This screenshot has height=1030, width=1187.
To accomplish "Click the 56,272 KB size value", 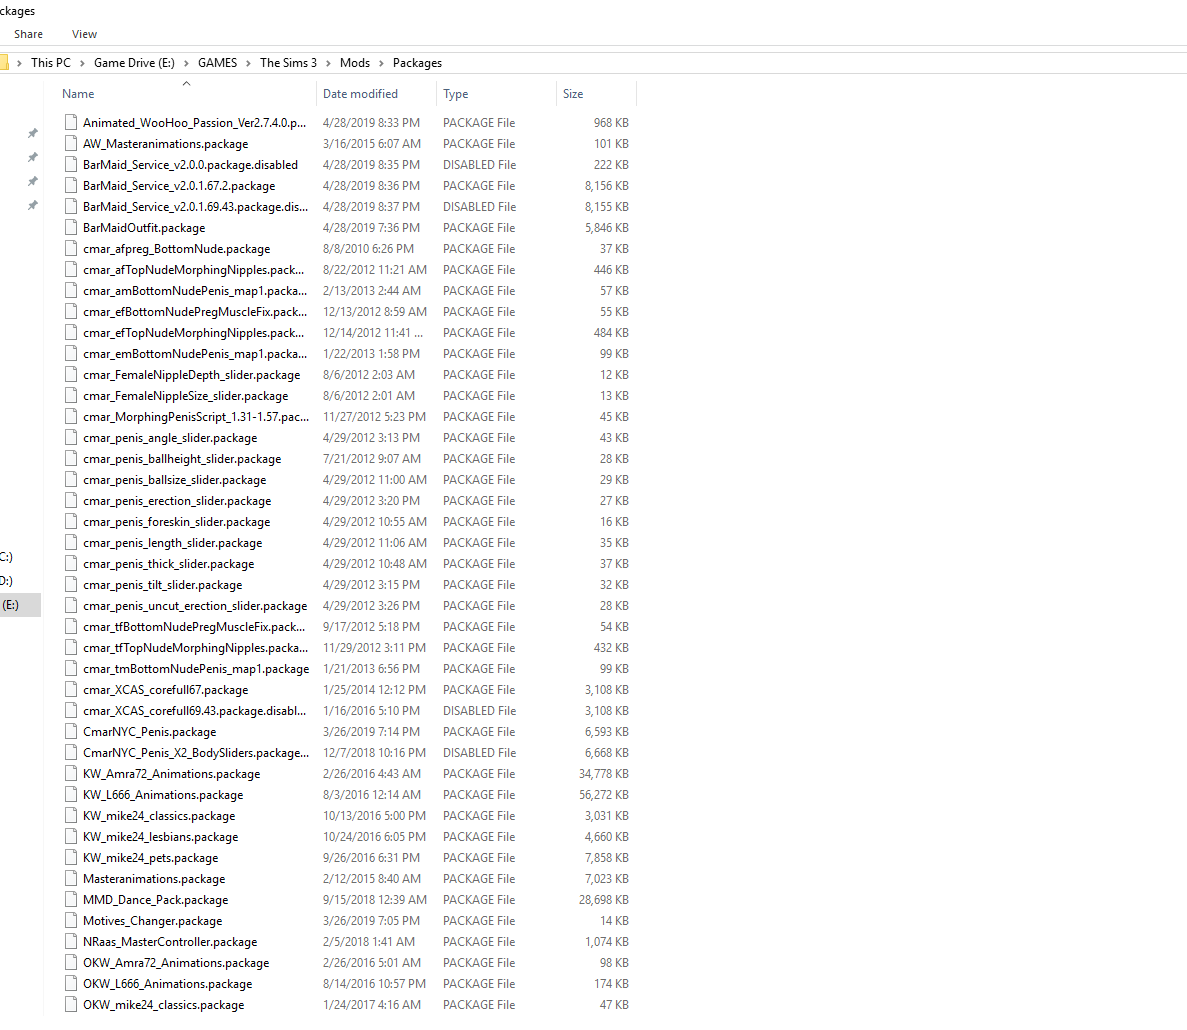I will click(603, 795).
